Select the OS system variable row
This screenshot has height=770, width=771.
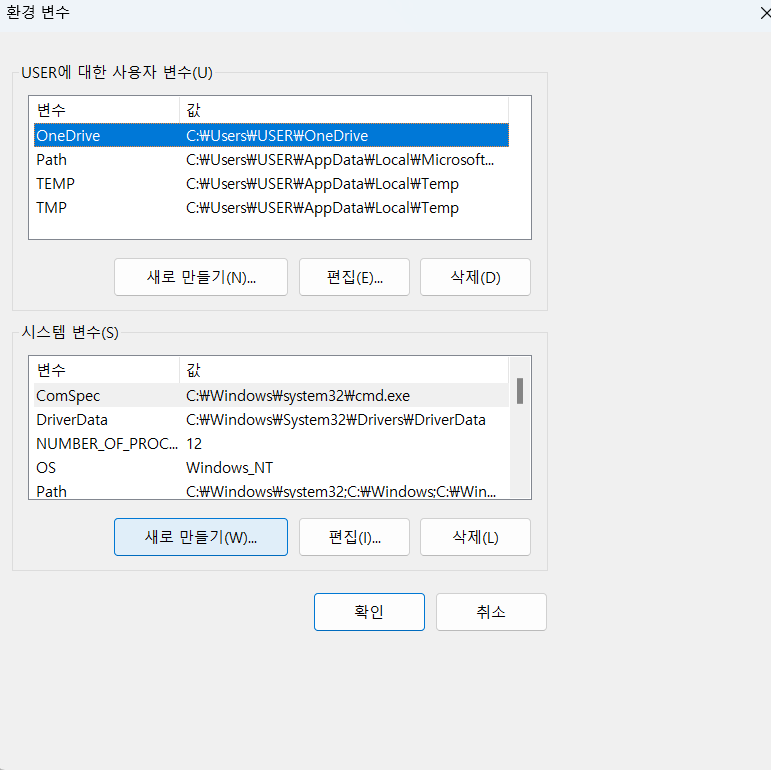click(271, 468)
